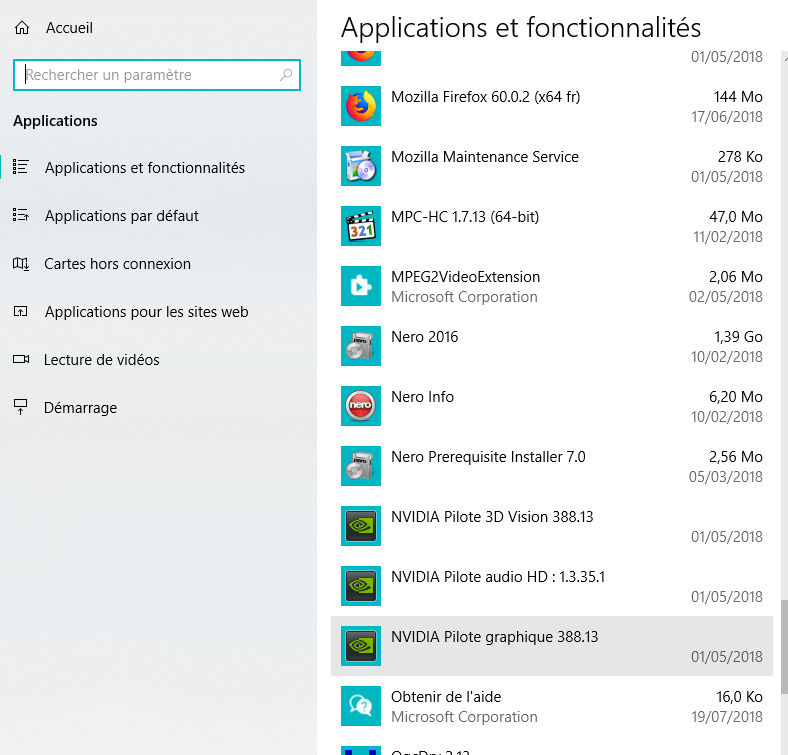Viewport: 788px width, 755px height.
Task: Click the Applications section heading
Action: (x=55, y=121)
